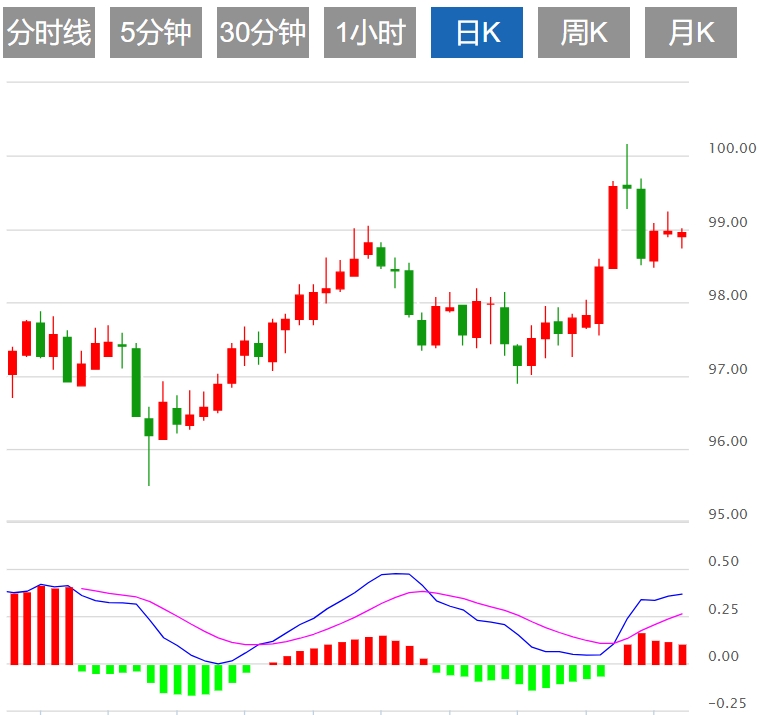This screenshot has height=715, width=759.
Task: Click the 99.00 price axis label
Action: tap(728, 222)
